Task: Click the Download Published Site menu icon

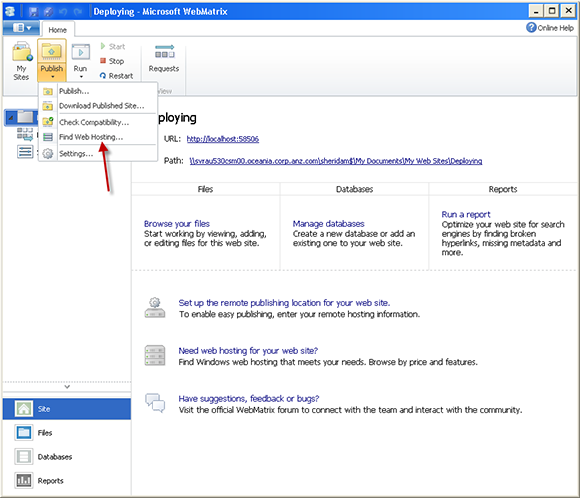Action: [x=48, y=106]
